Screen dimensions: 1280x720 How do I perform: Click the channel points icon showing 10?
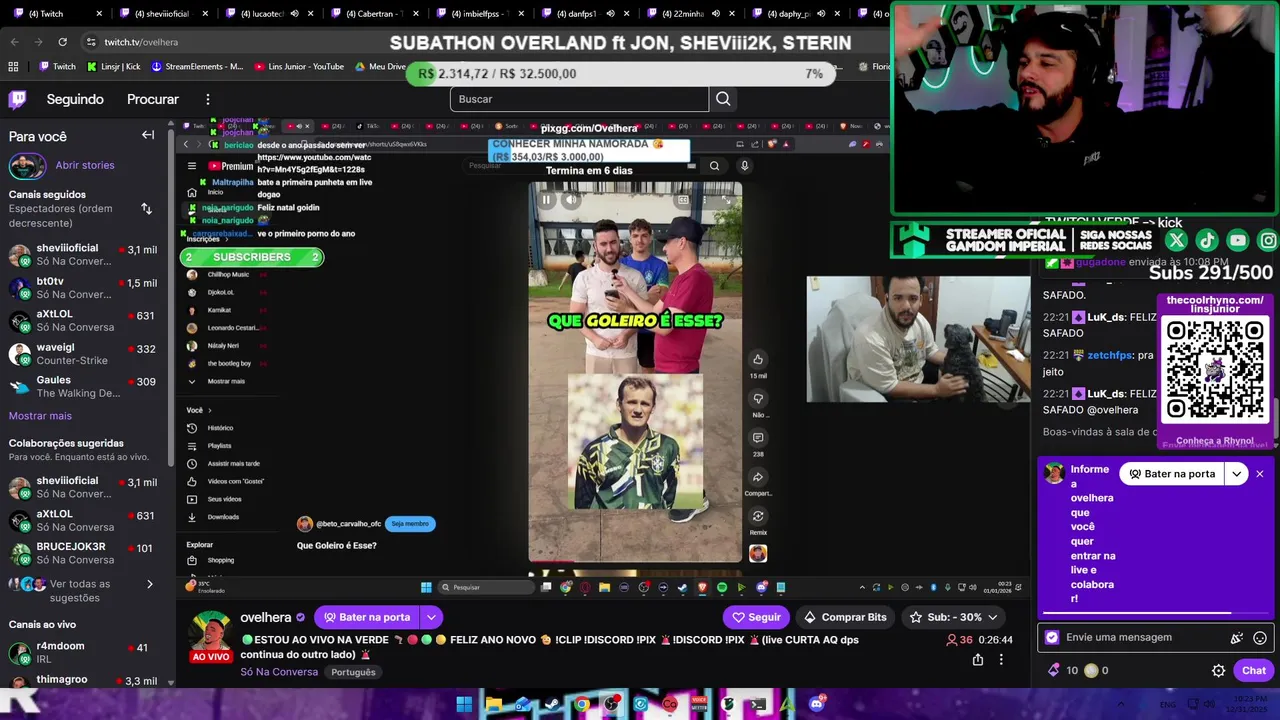1053,670
